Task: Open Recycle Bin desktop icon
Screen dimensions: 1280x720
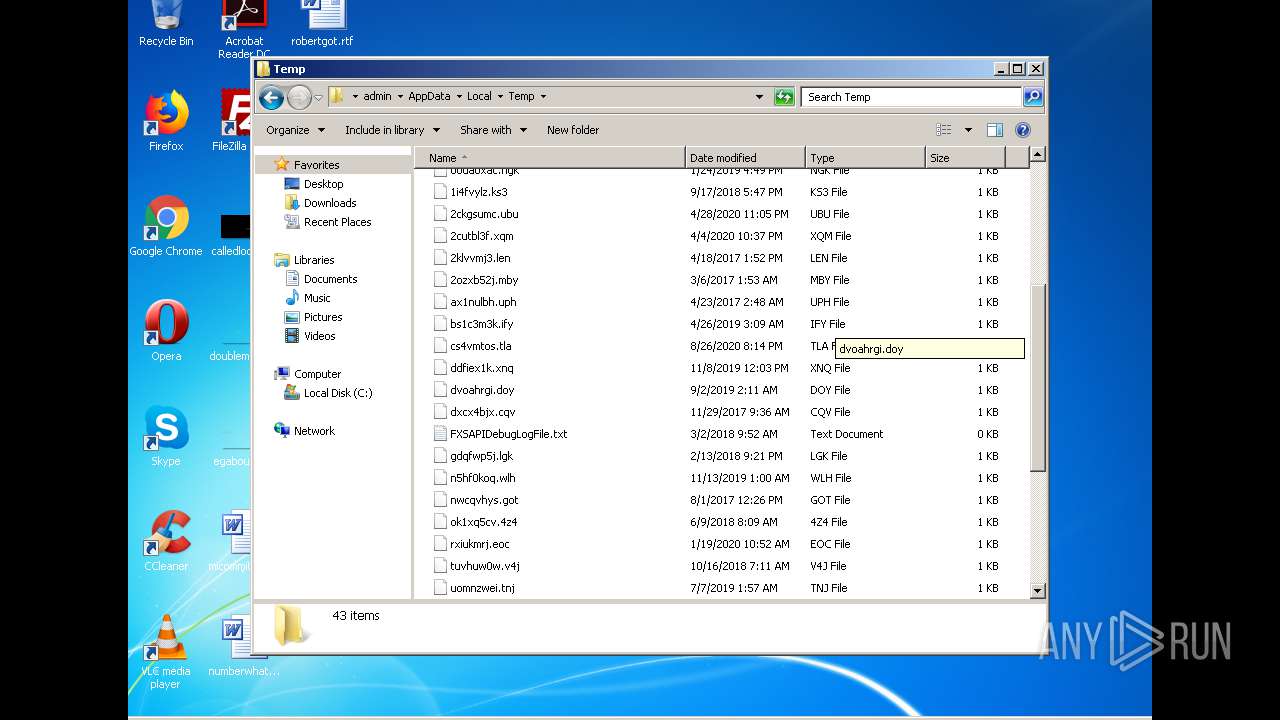Action: [x=166, y=24]
